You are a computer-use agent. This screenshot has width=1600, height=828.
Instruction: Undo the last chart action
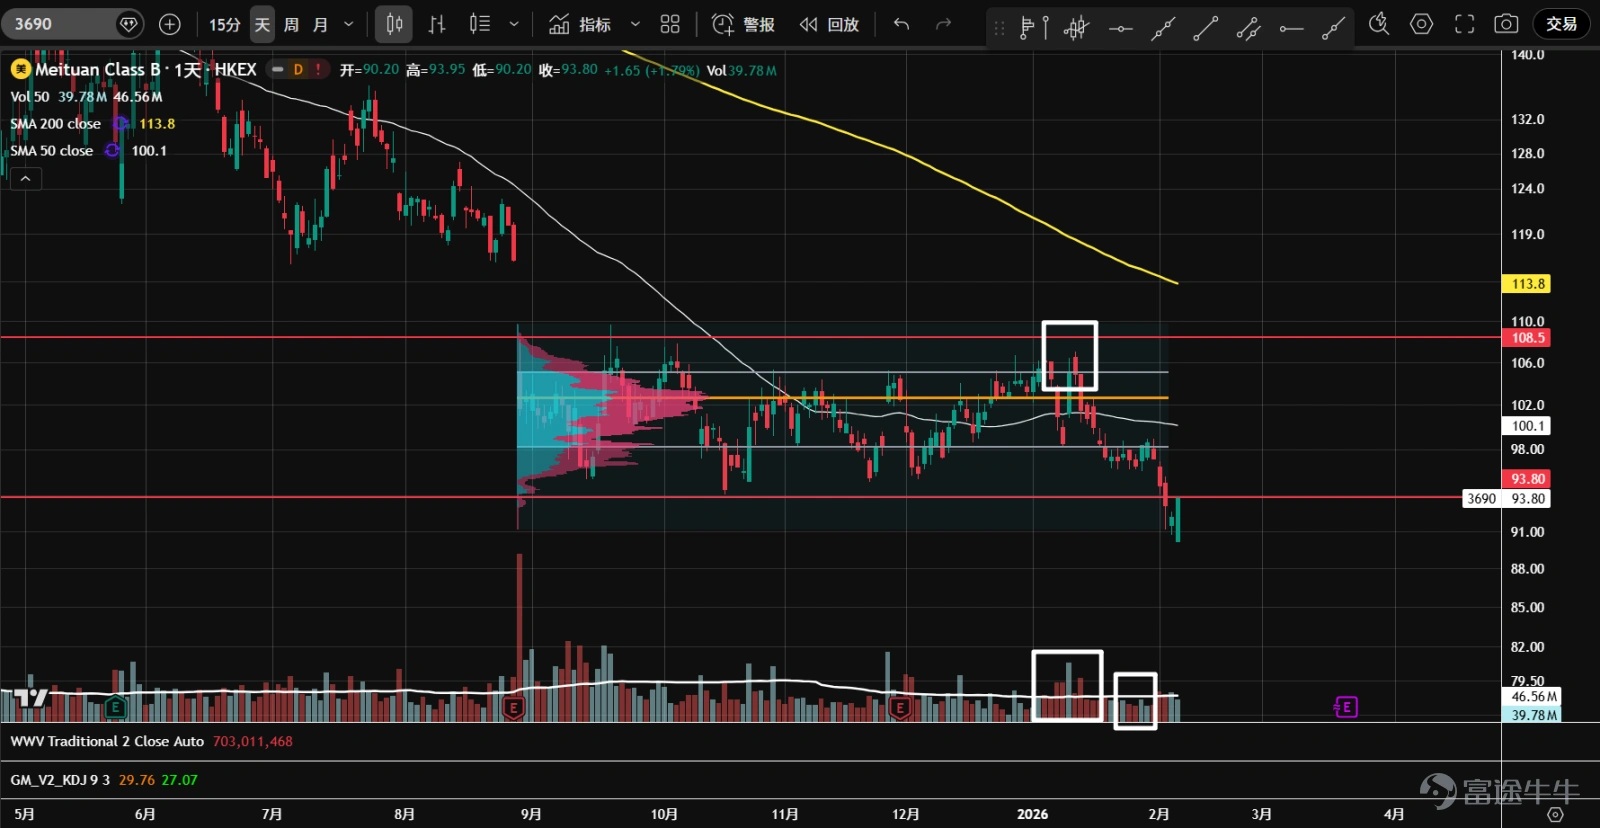[901, 24]
